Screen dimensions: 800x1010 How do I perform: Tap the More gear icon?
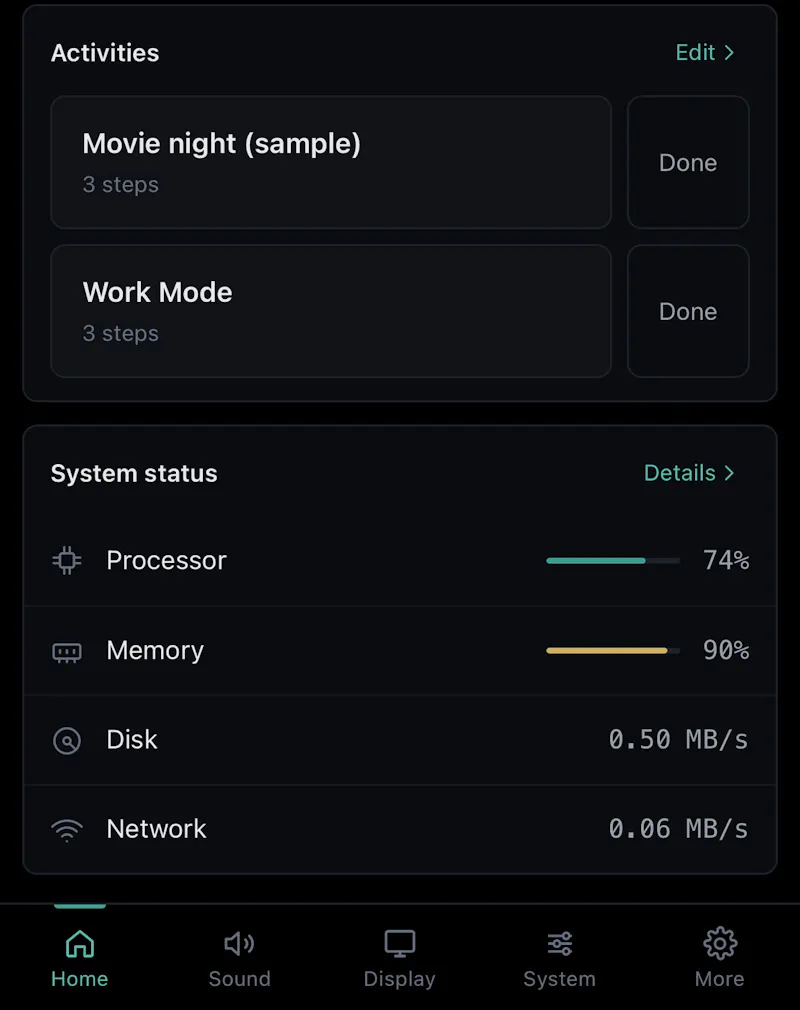[719, 944]
